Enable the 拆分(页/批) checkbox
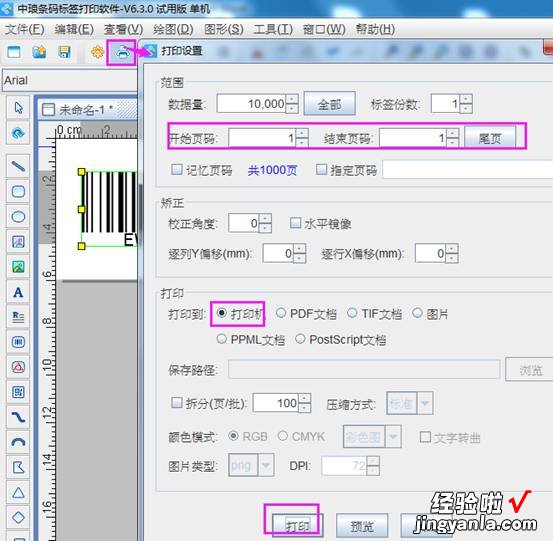 point(176,403)
